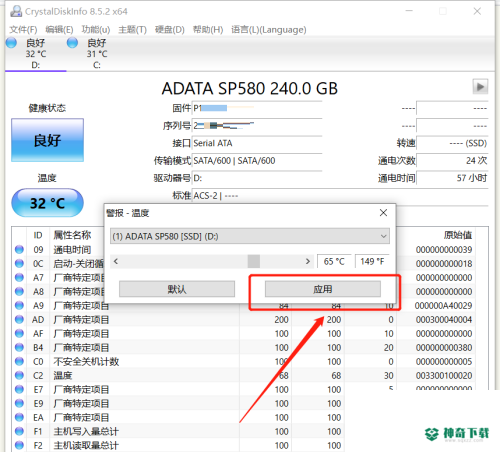Click the right arrow of the temperature slider
Viewport: 500px width, 452px height.
[x=307, y=261]
